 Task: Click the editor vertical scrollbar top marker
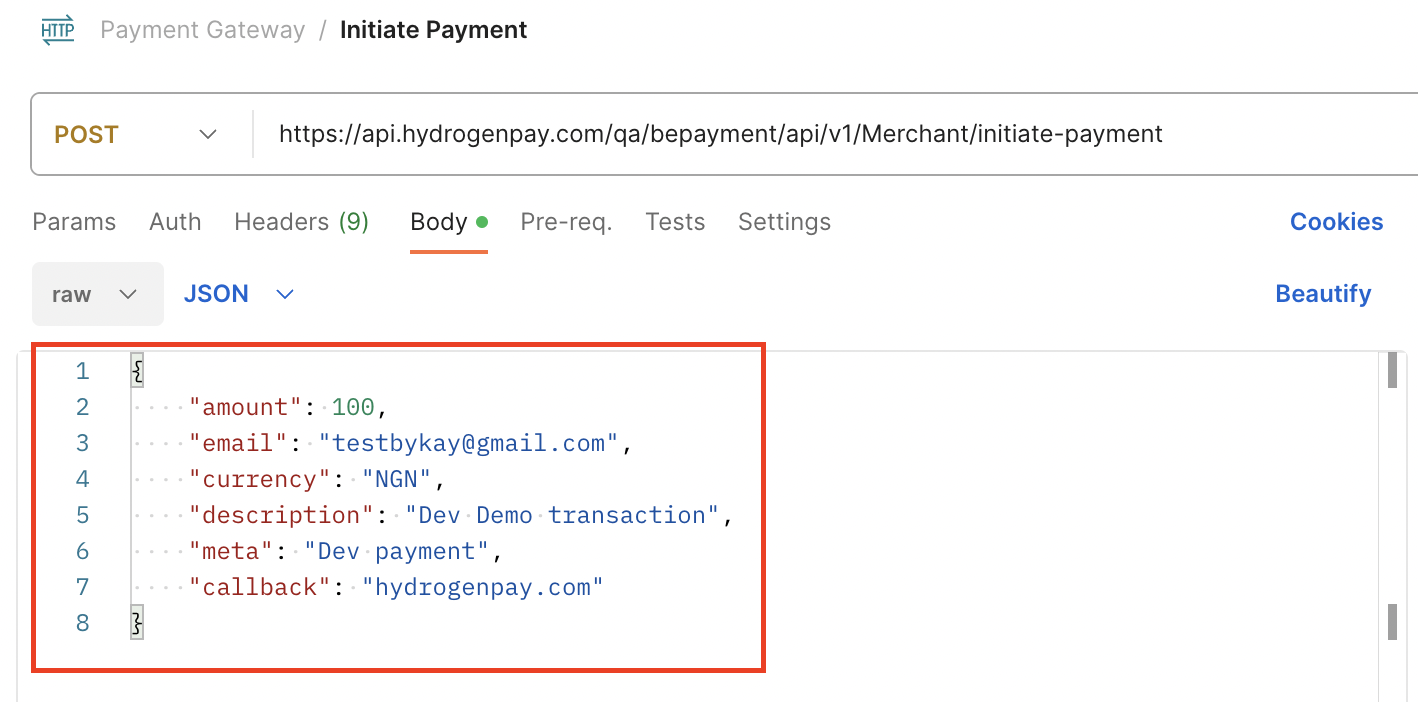click(x=1392, y=370)
